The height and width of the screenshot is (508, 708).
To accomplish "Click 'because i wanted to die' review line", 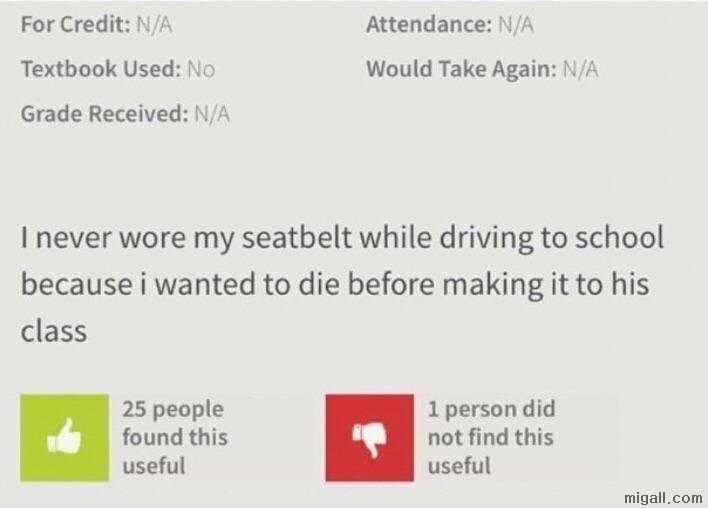I will click(x=180, y=284).
